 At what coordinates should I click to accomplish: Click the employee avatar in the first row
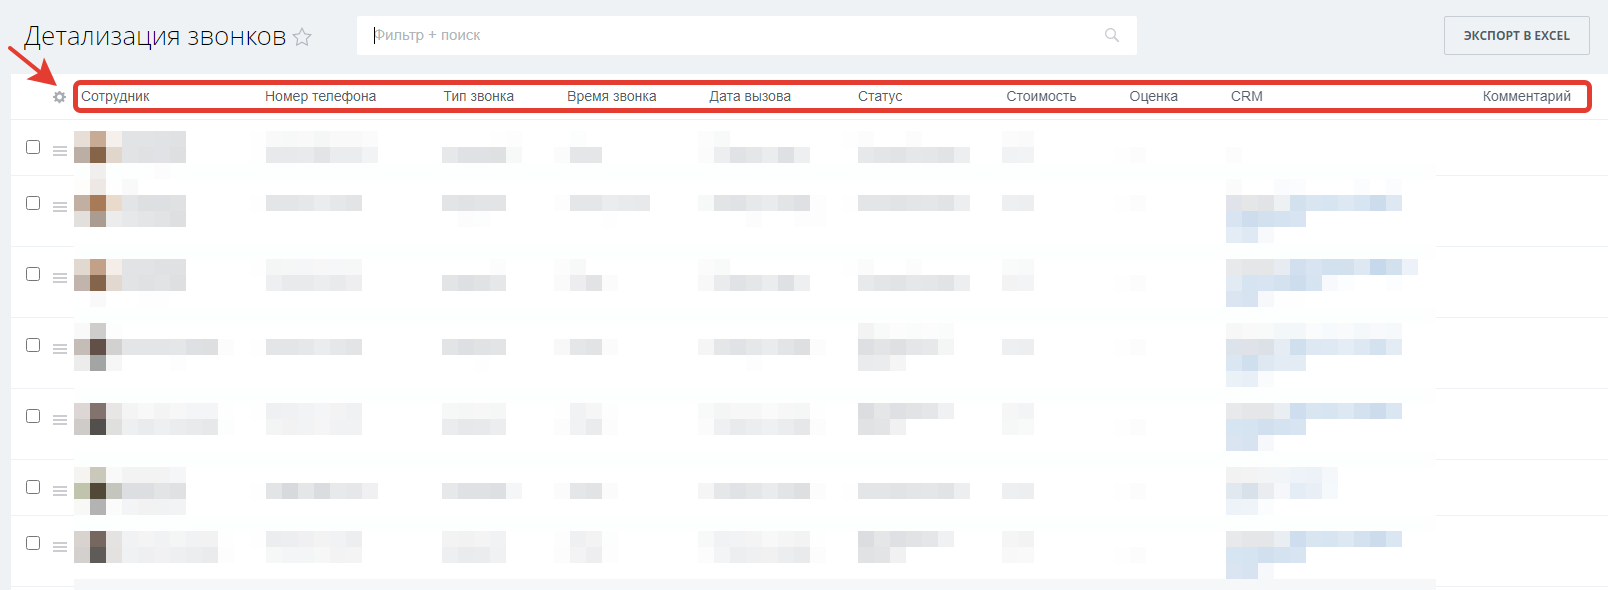[x=98, y=147]
